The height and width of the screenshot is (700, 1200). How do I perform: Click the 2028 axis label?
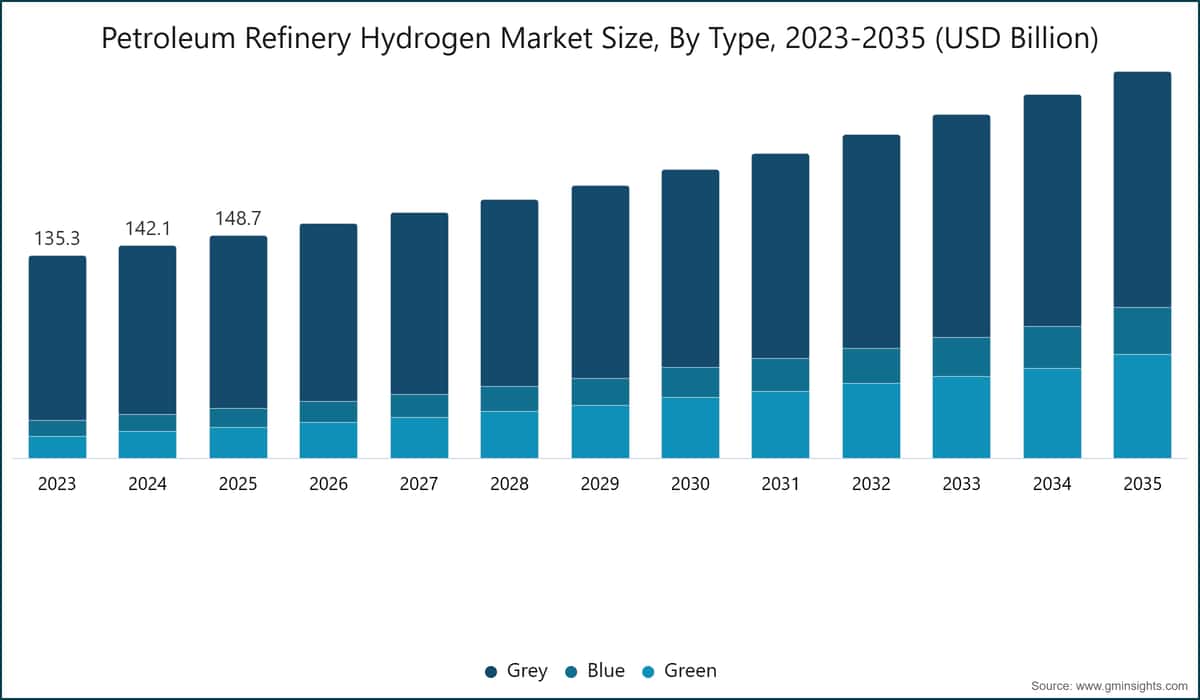point(509,484)
